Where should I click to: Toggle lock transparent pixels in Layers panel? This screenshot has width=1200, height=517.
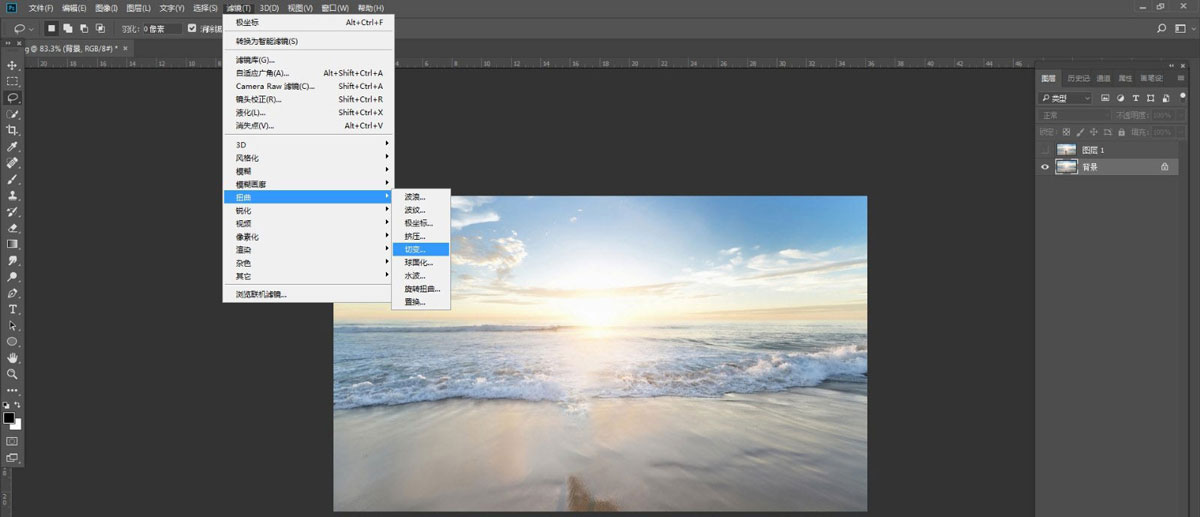[x=1066, y=132]
